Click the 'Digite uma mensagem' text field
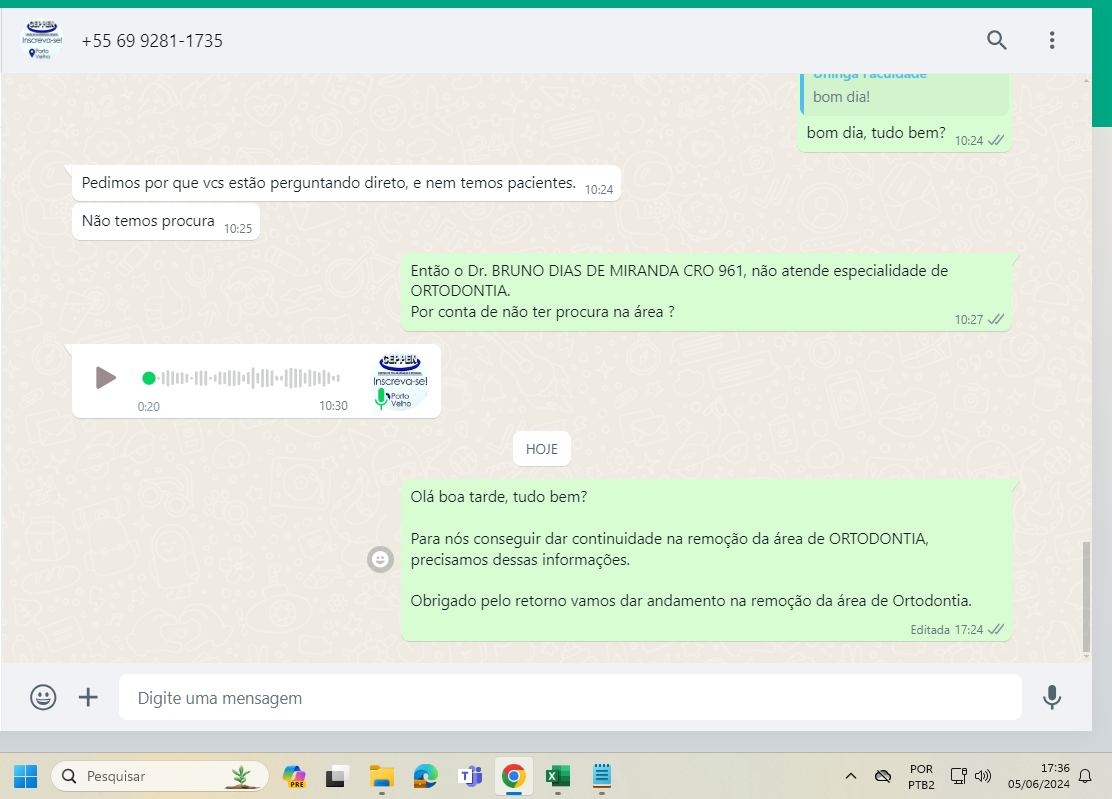Image resolution: width=1112 pixels, height=799 pixels. click(x=570, y=697)
